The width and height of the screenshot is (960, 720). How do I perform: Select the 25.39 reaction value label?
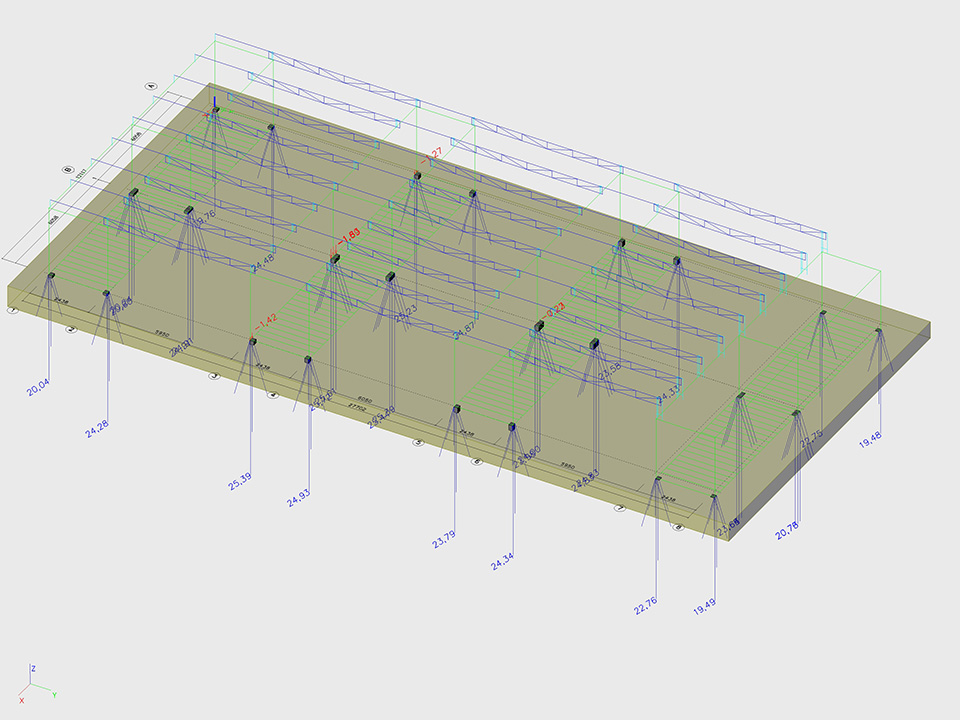click(240, 479)
